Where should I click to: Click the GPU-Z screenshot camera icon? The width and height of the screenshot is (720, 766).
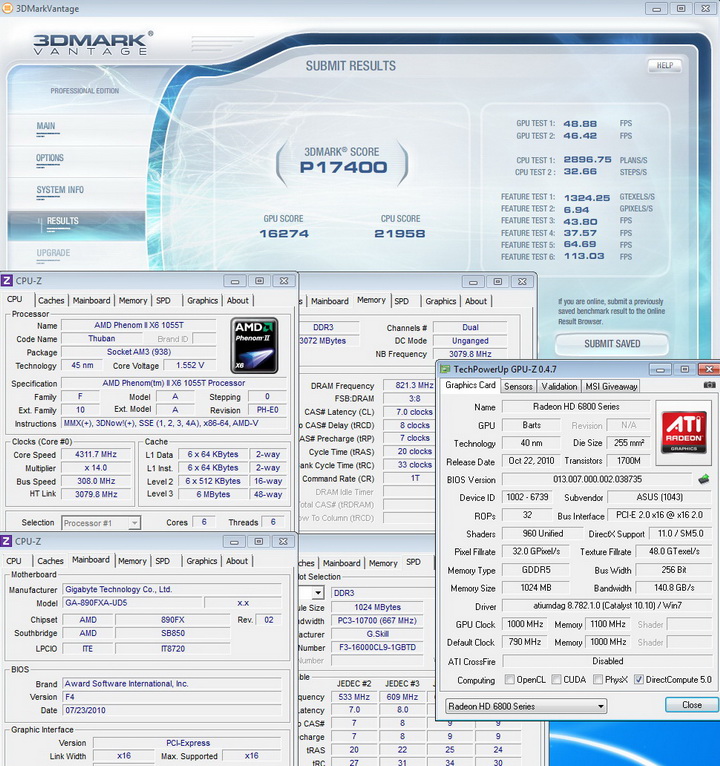pos(709,385)
